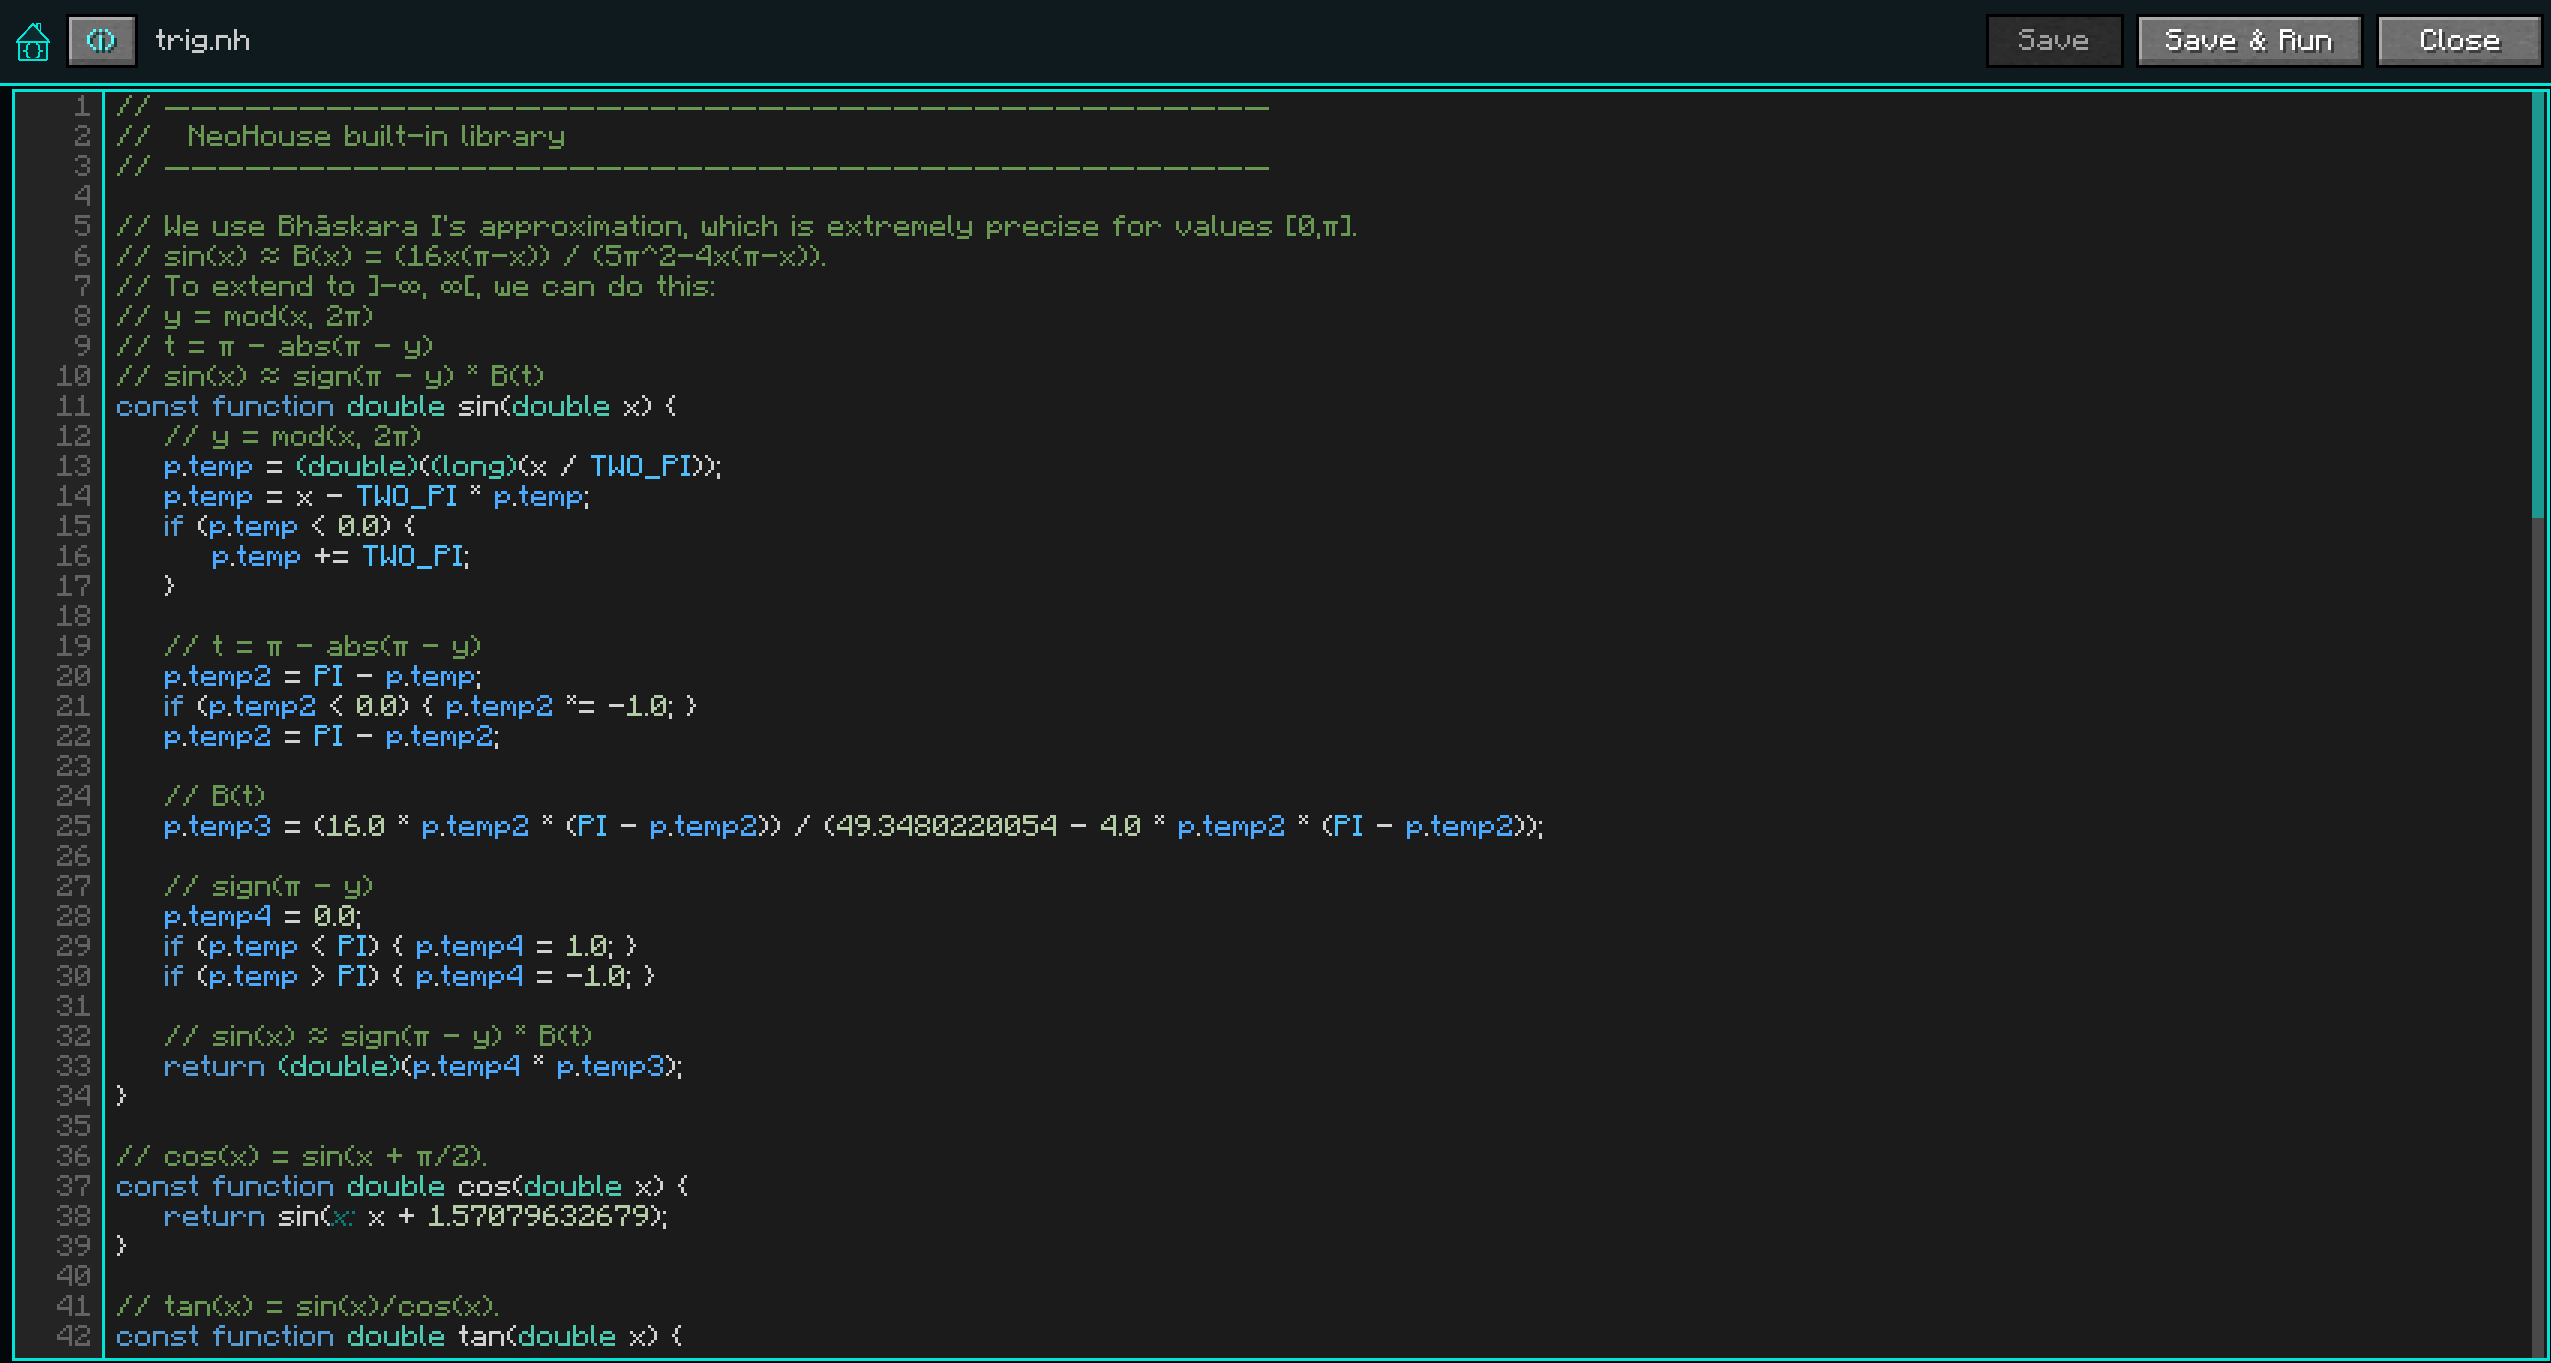Click 'if (p.temp < PI)' line
The height and width of the screenshot is (1363, 2551).
(400, 946)
